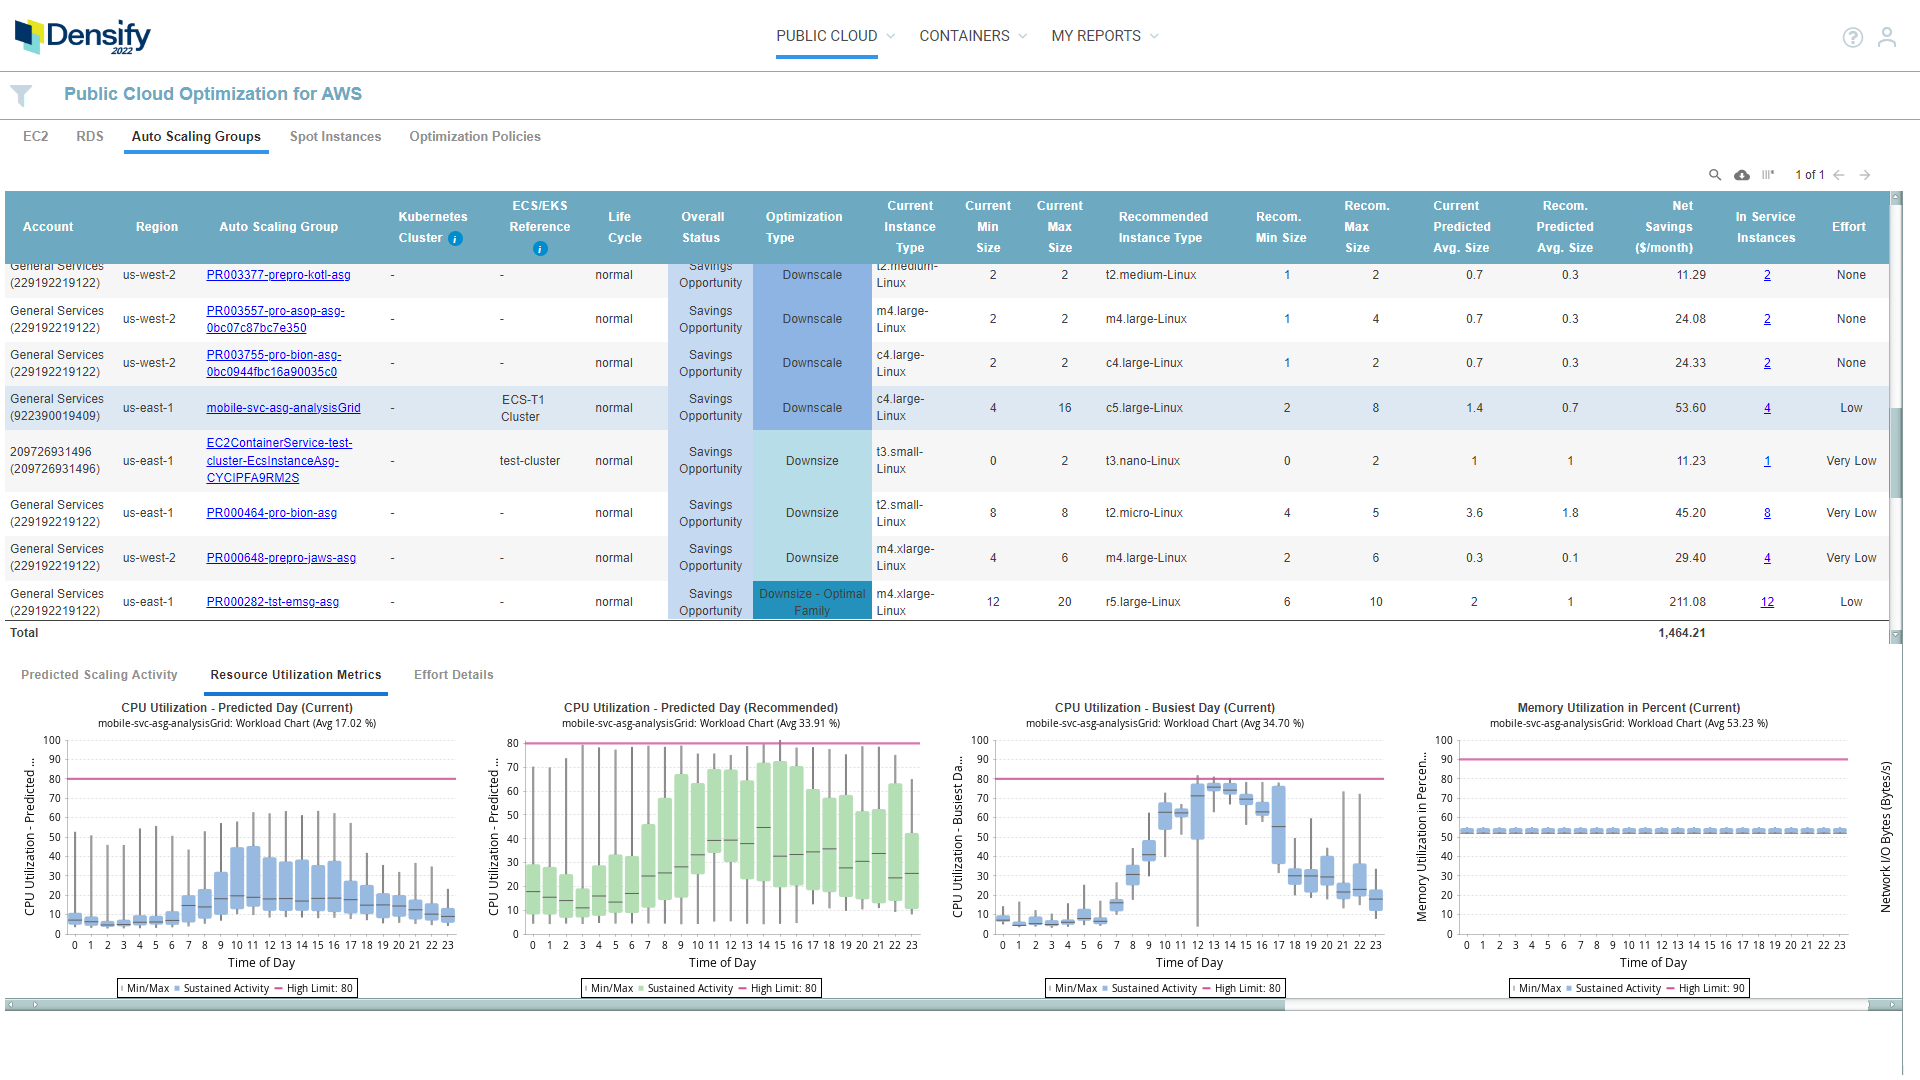
Task: Click Public Cloud Optimization for AWS heading
Action: (213, 94)
